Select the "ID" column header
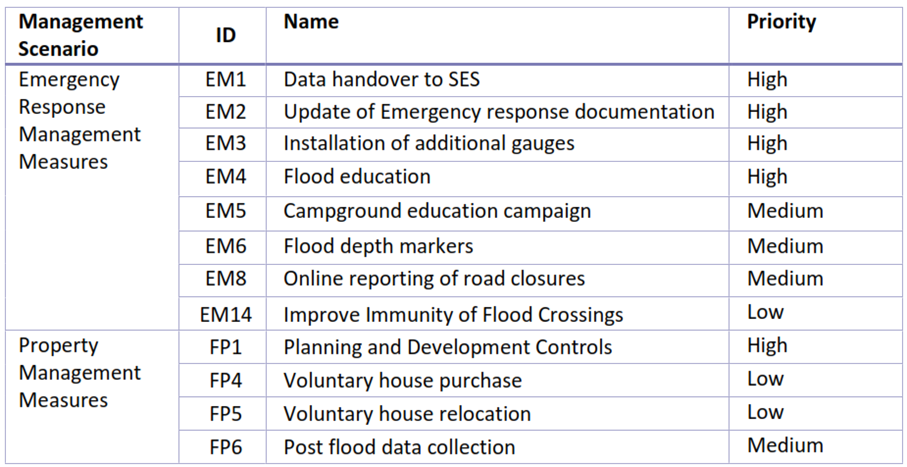 click(x=225, y=35)
